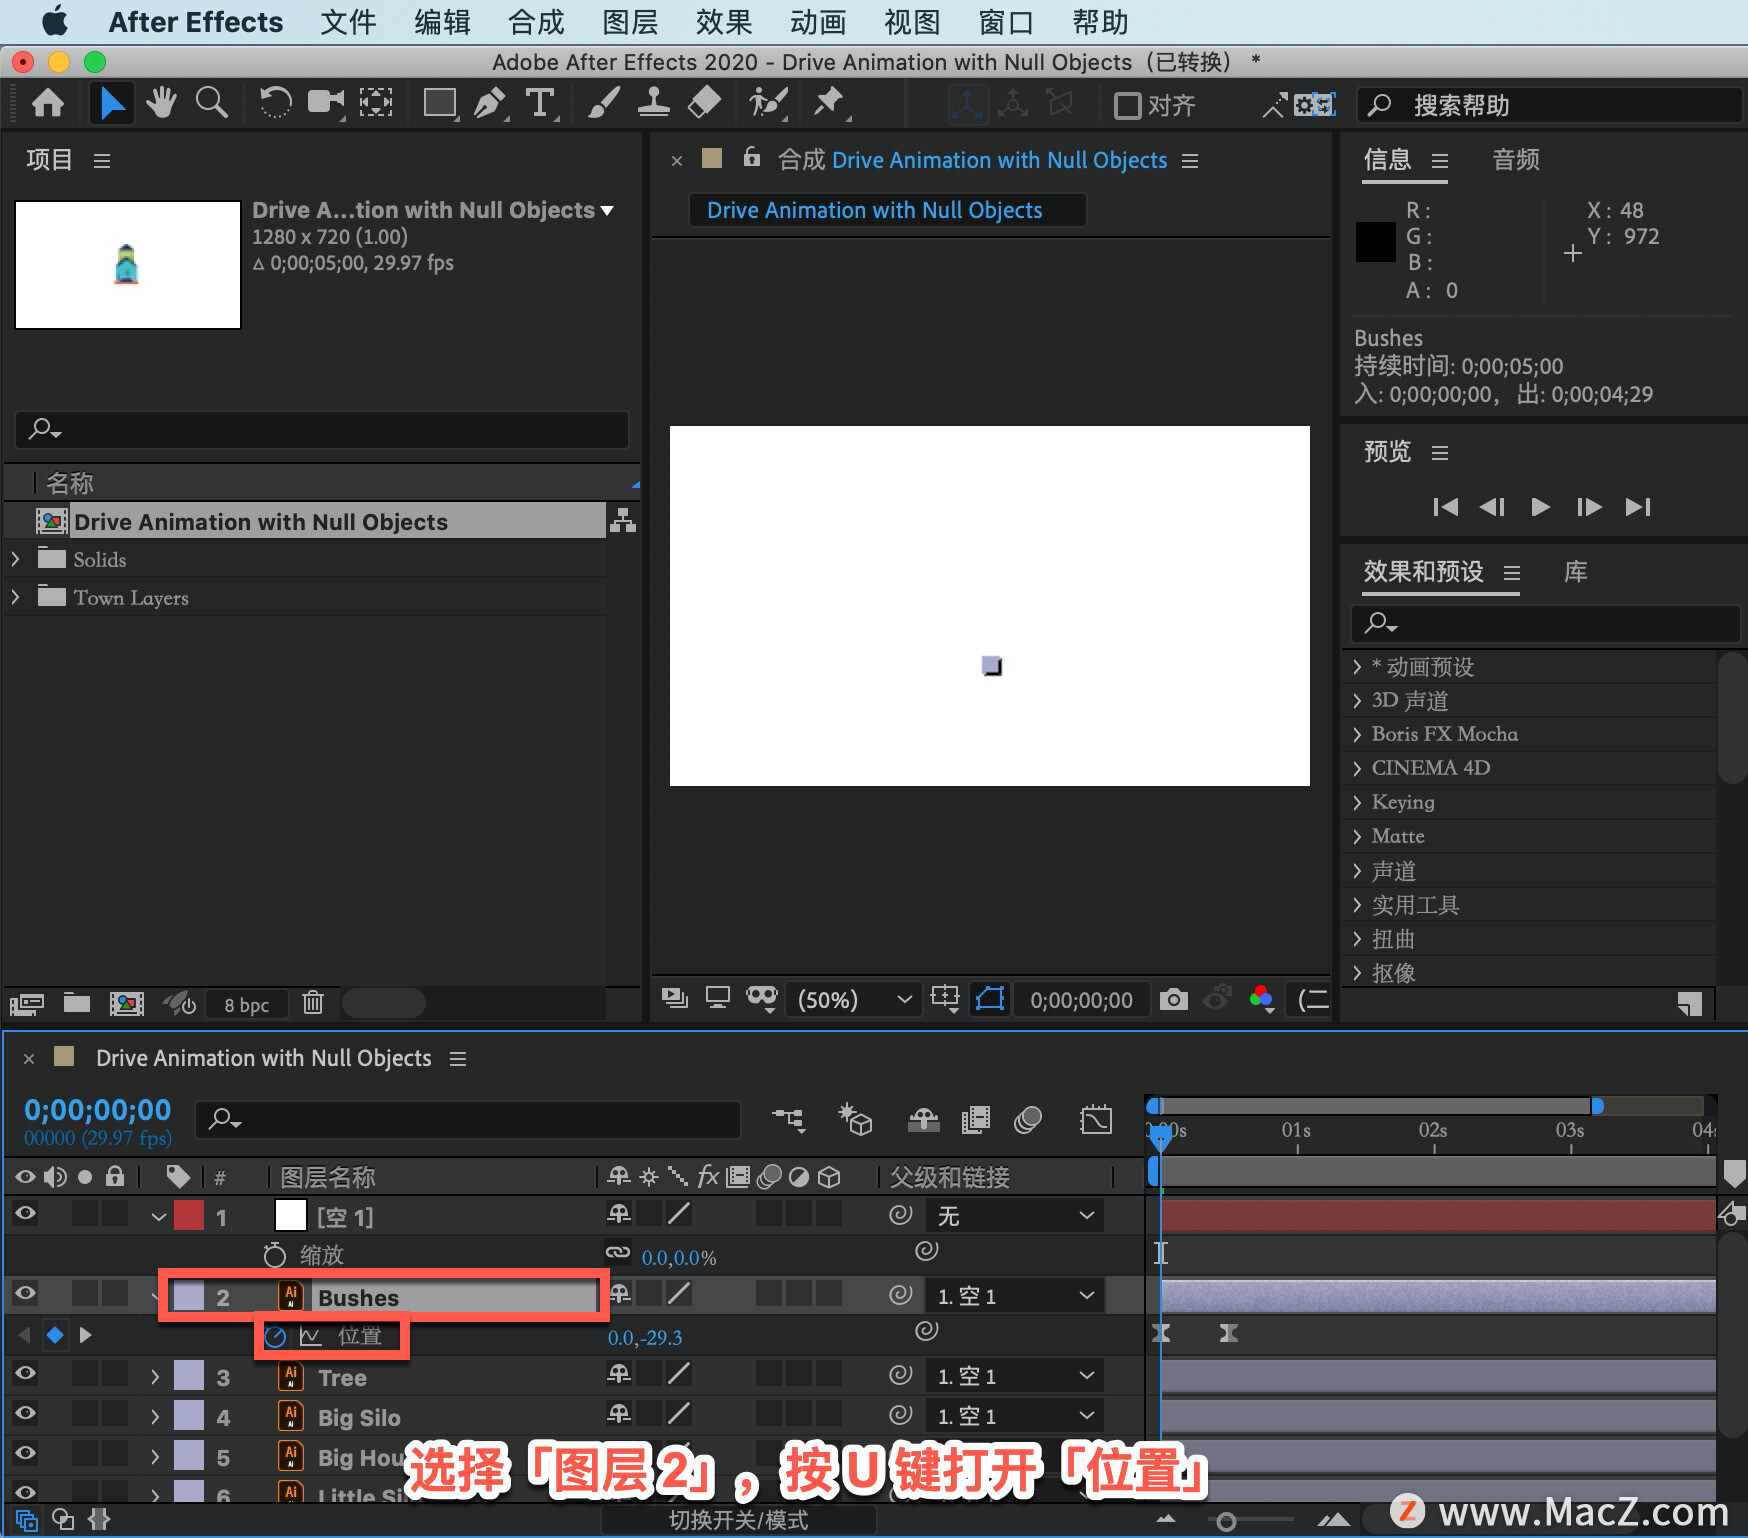Screen dimensions: 1748x1538
Task: Open the graph editor icon in timeline
Action: (x=1096, y=1120)
